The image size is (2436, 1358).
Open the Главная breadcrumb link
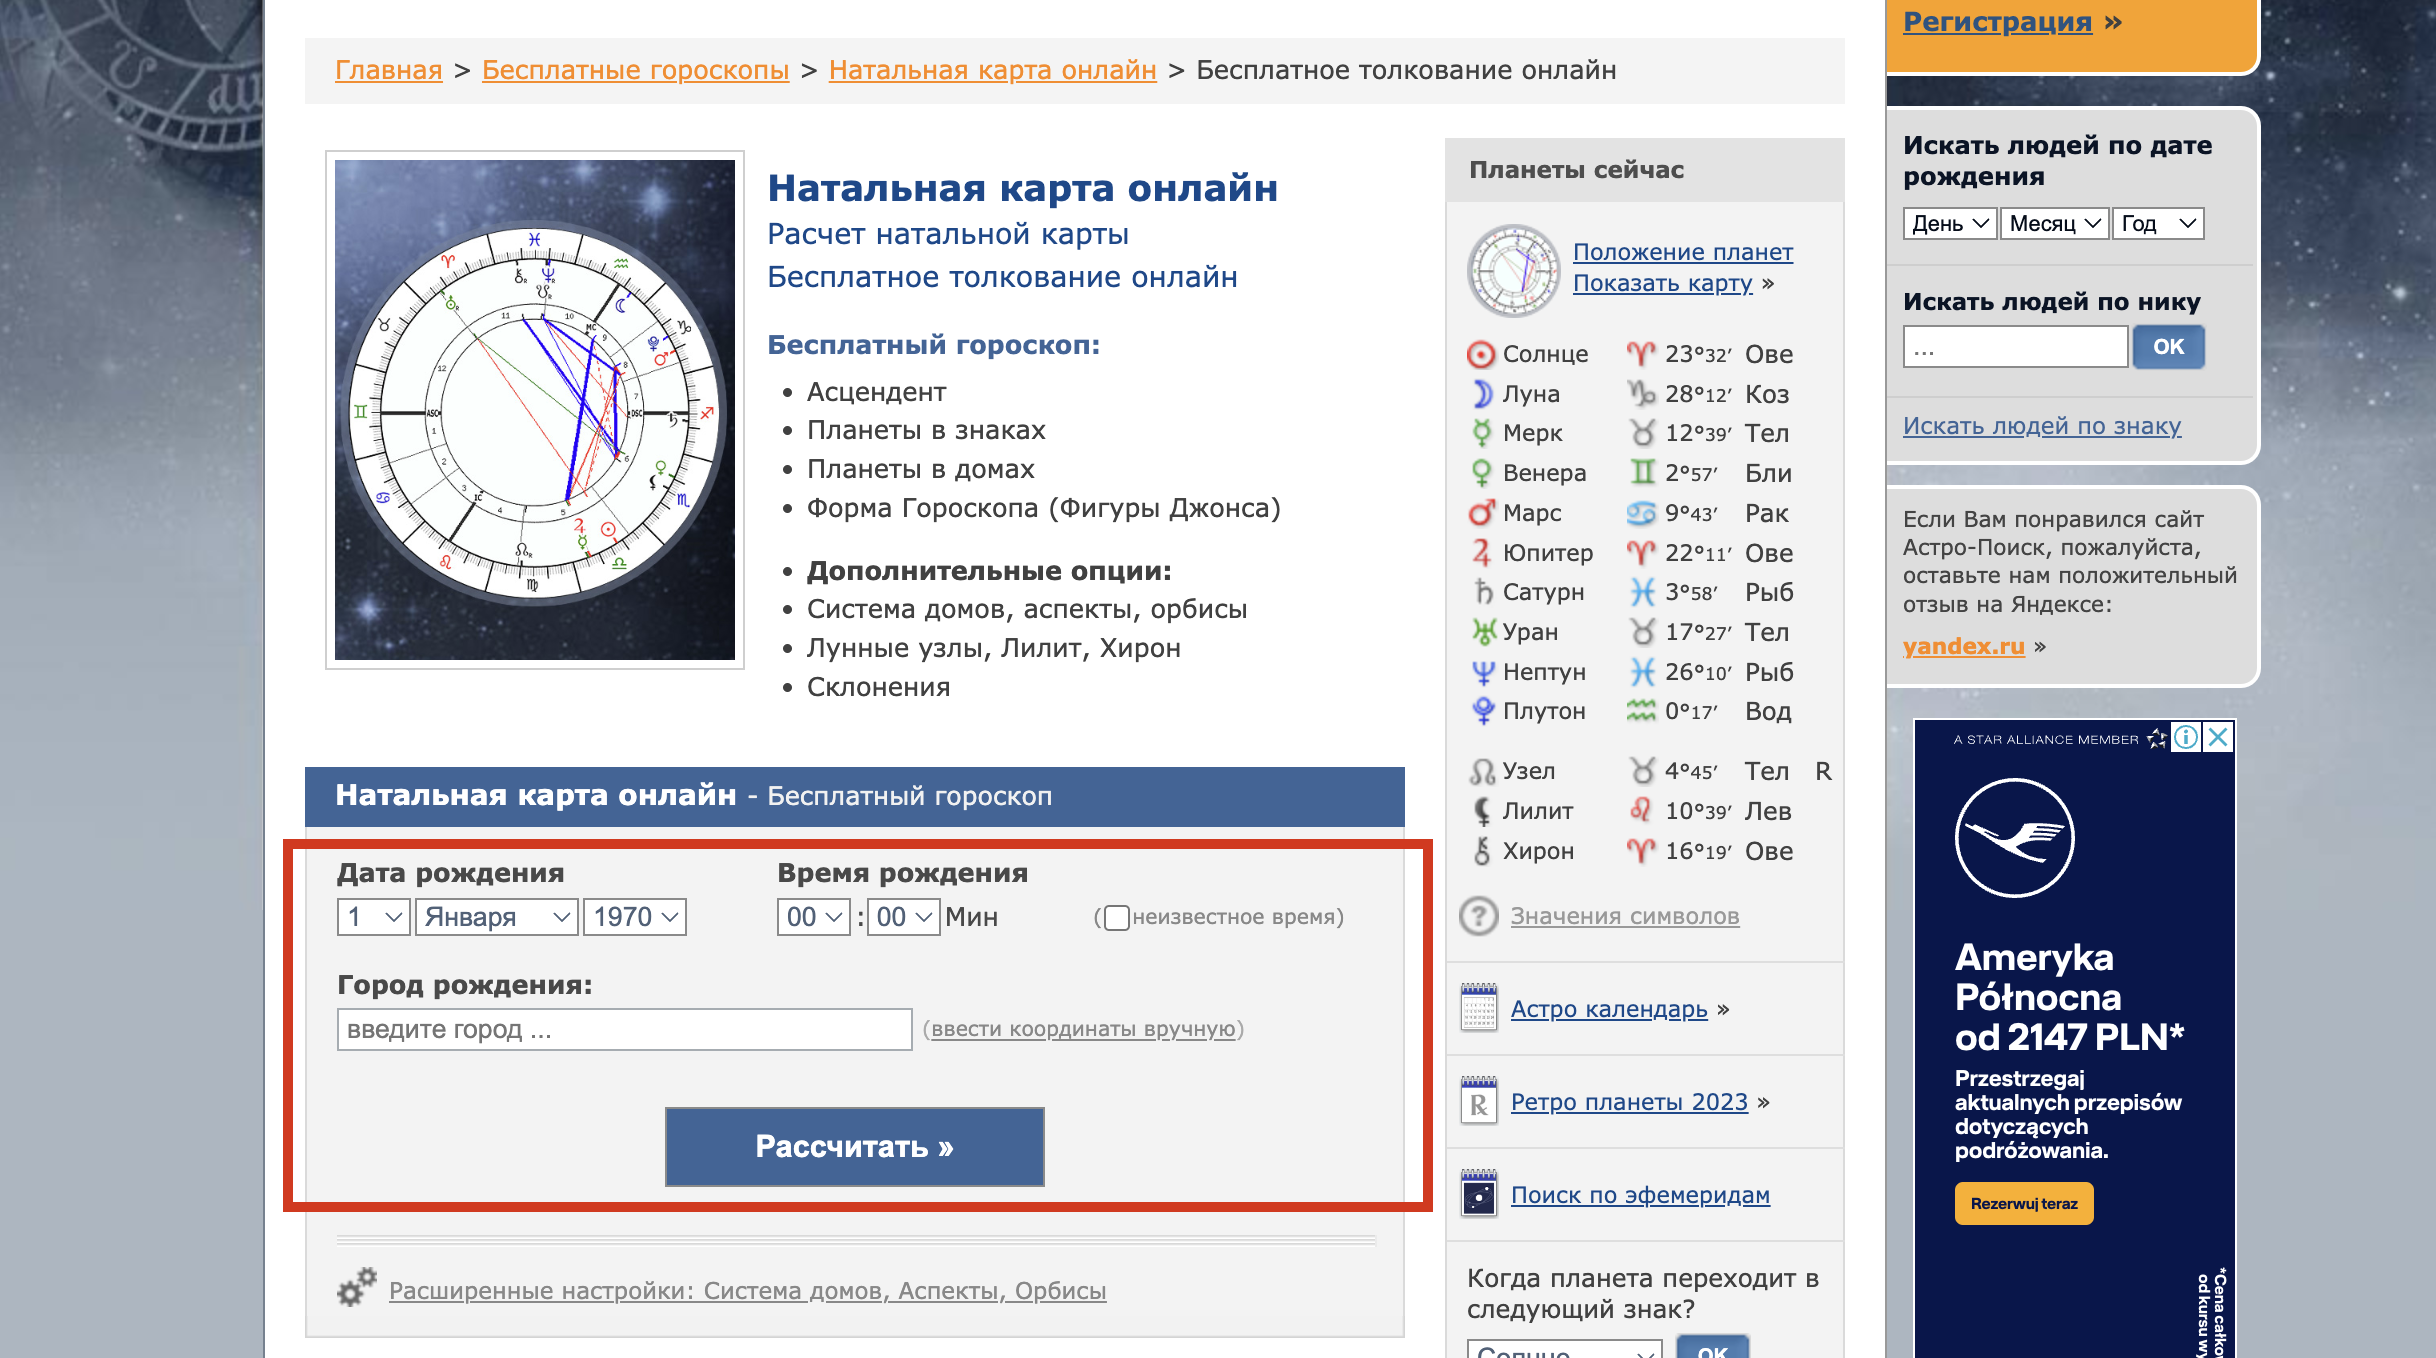[x=388, y=70]
